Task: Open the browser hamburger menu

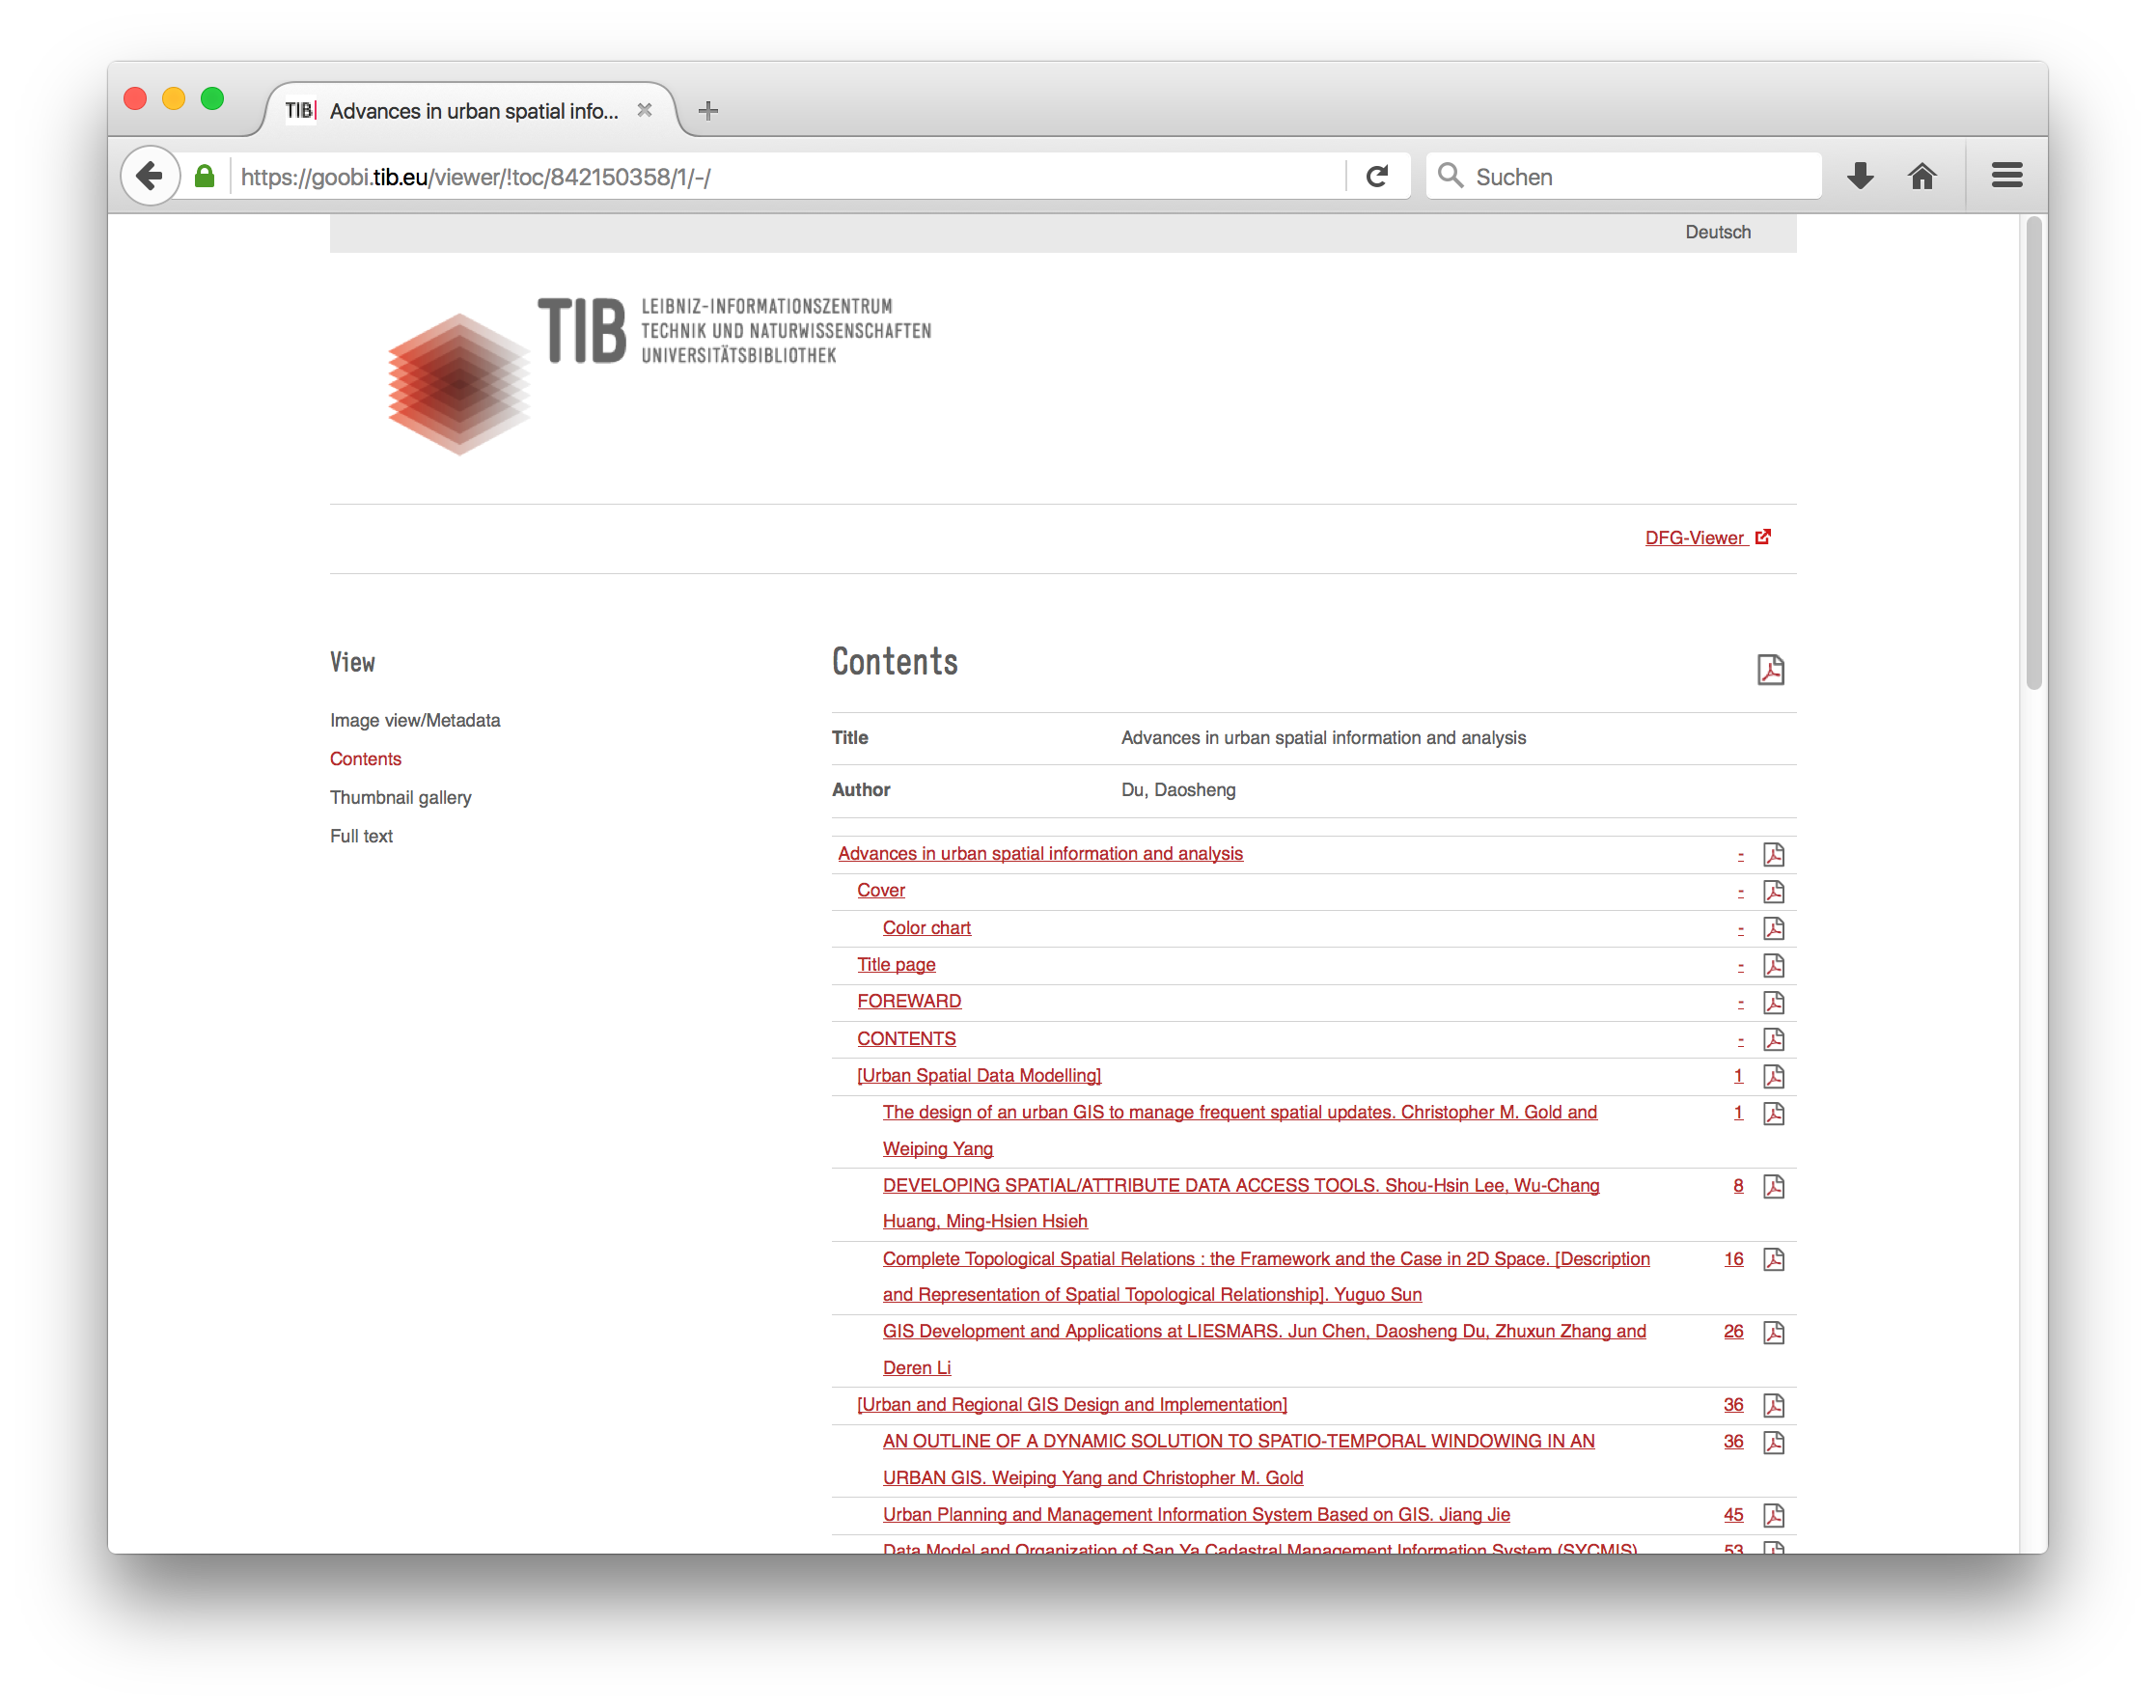Action: pyautogui.click(x=2006, y=176)
